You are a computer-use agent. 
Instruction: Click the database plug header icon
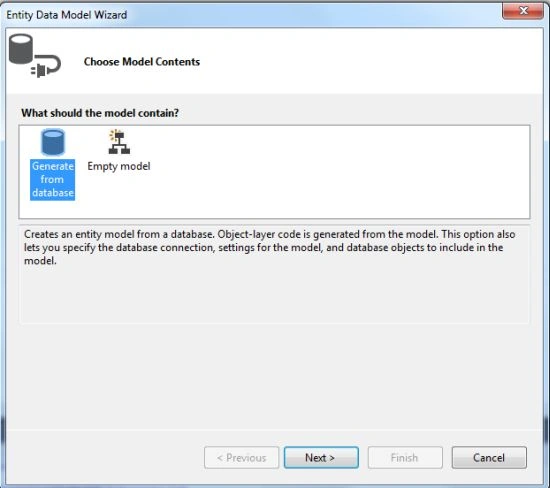(x=34, y=55)
